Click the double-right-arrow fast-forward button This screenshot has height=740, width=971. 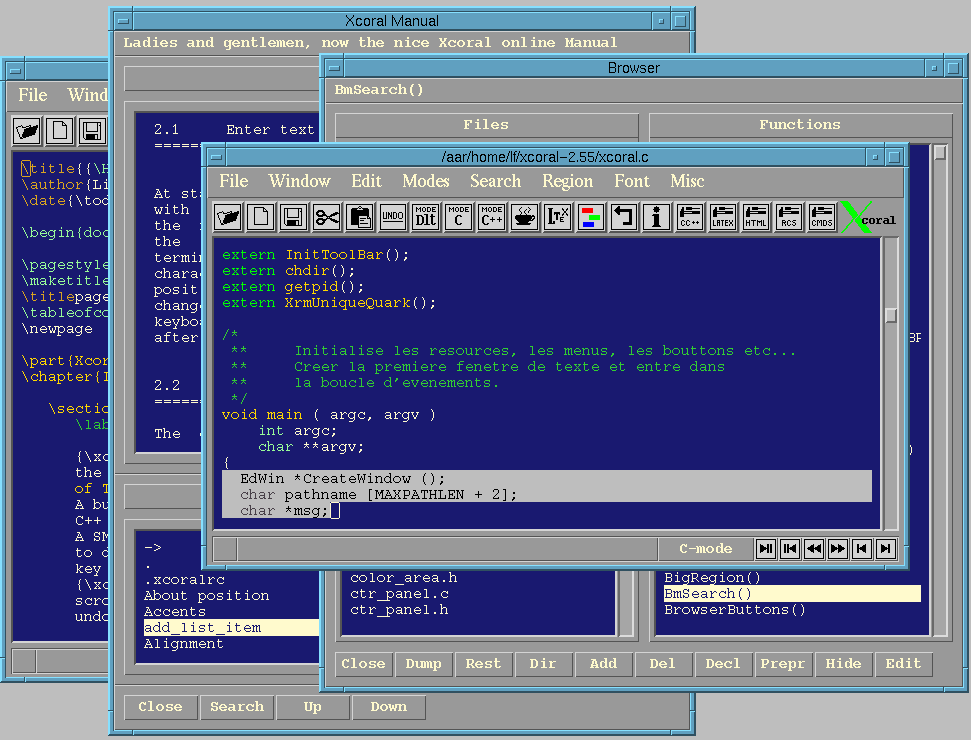838,549
